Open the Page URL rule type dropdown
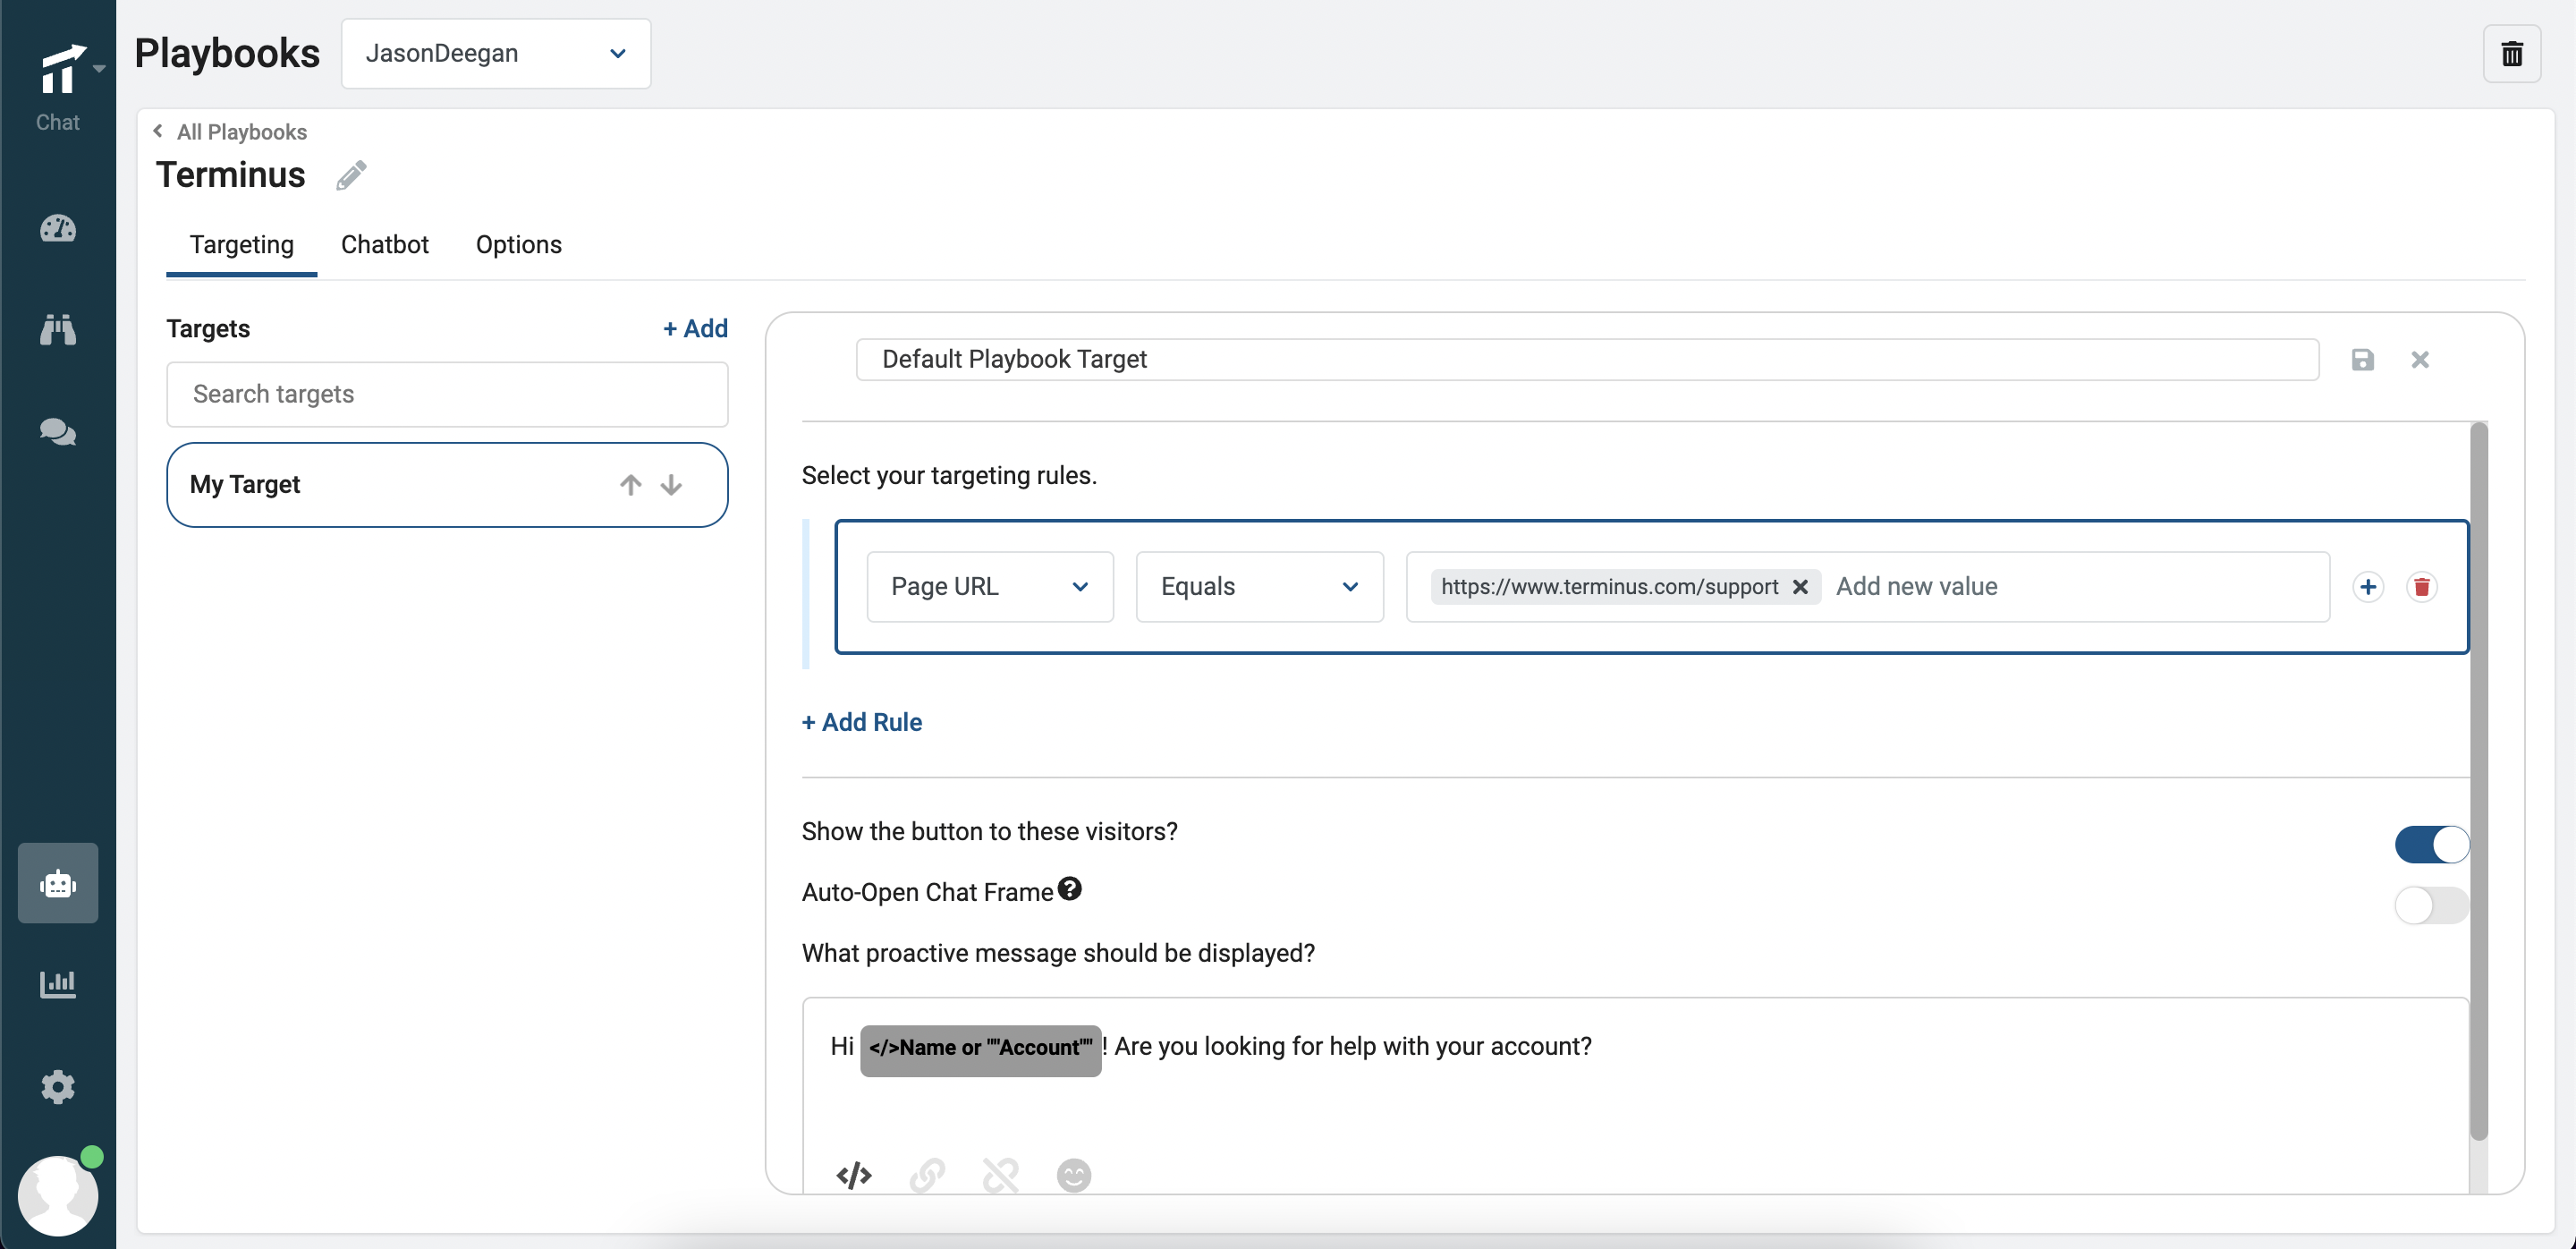This screenshot has width=2576, height=1249. (990, 587)
